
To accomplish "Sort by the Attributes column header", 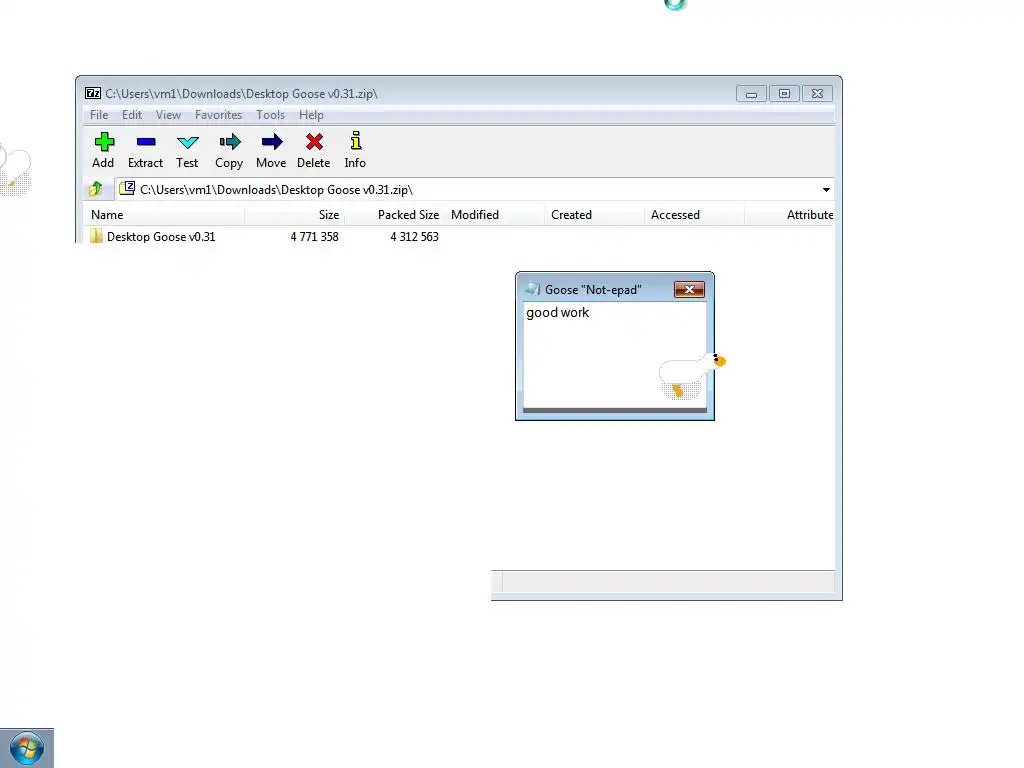I will [x=790, y=215].
